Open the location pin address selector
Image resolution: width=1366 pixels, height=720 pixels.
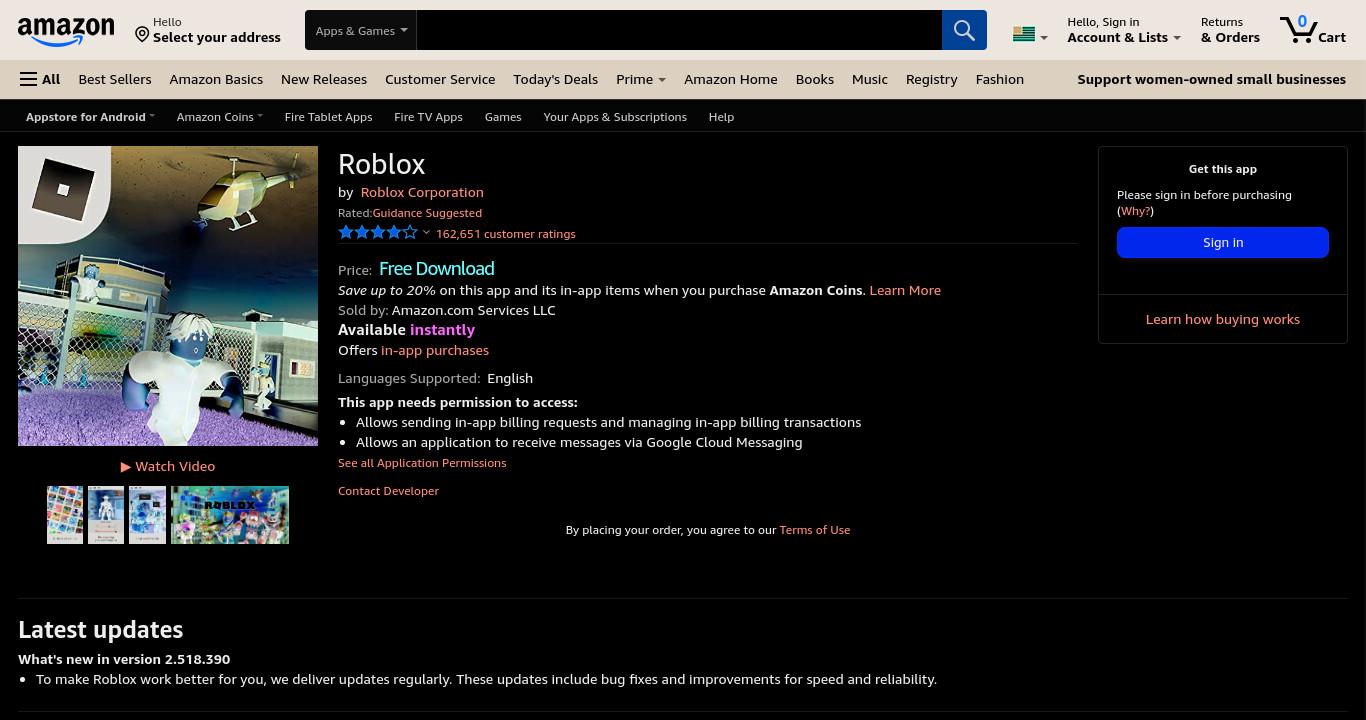coord(208,30)
